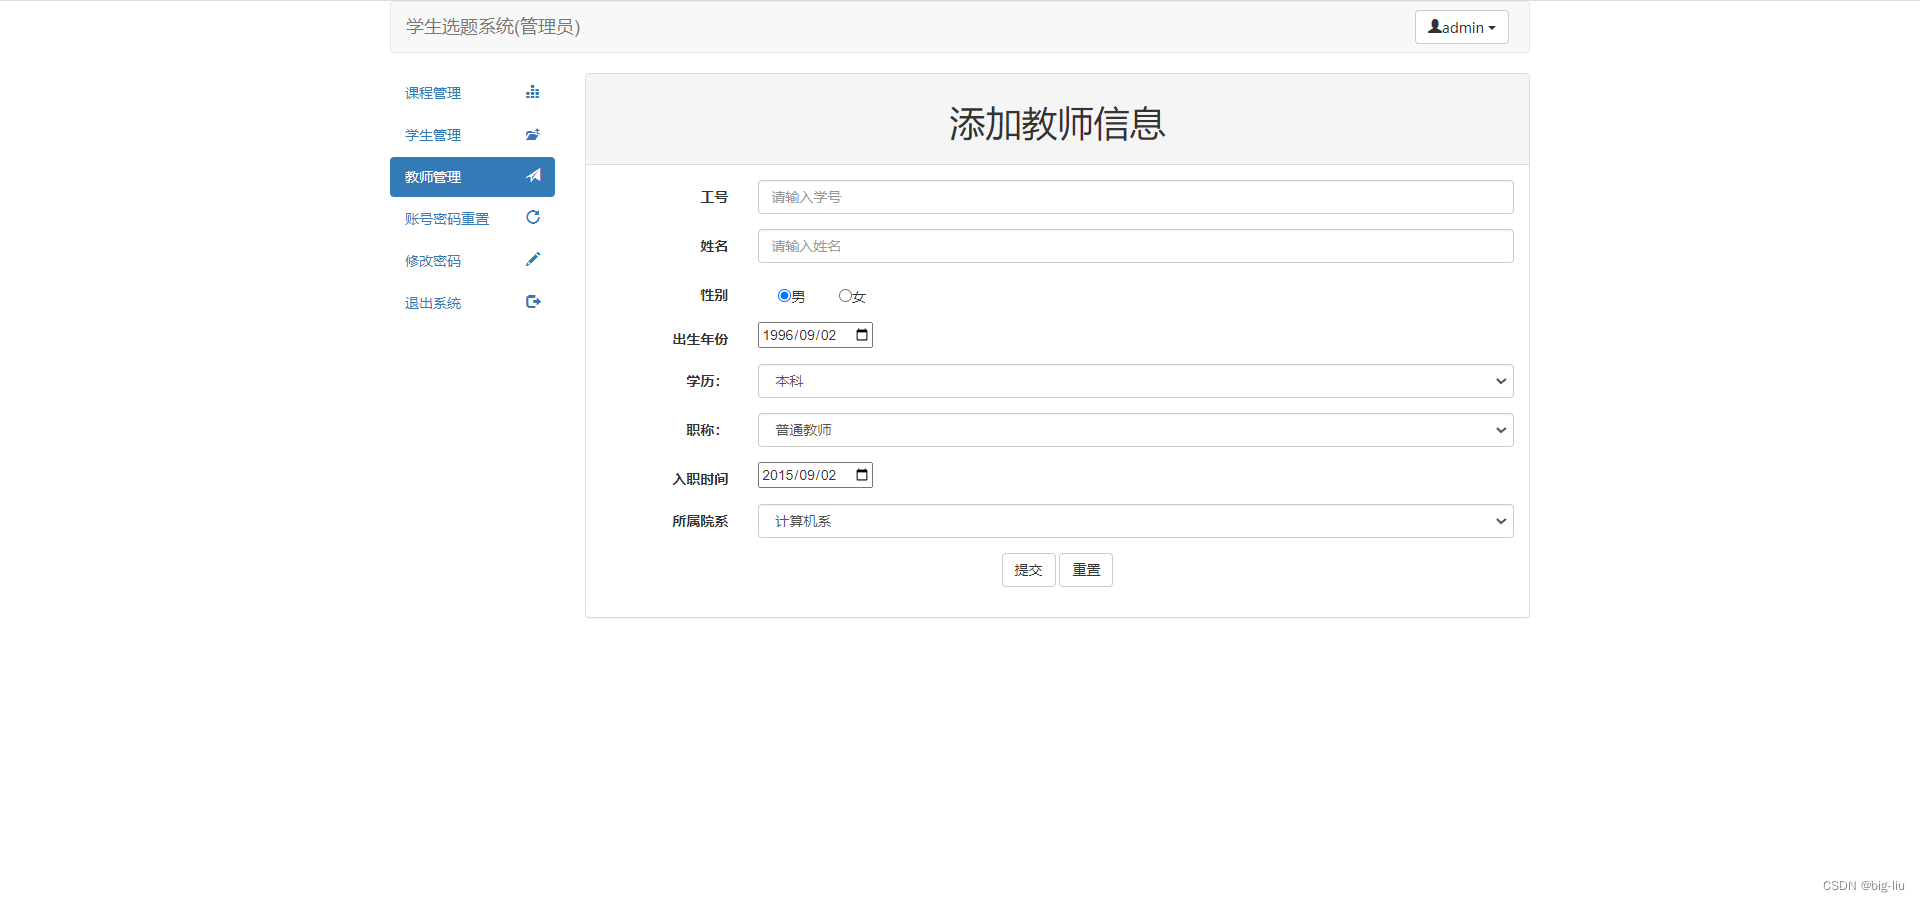Open the 入职时间 calendar picker icon
Screen dimensions: 1920x902
tap(862, 475)
